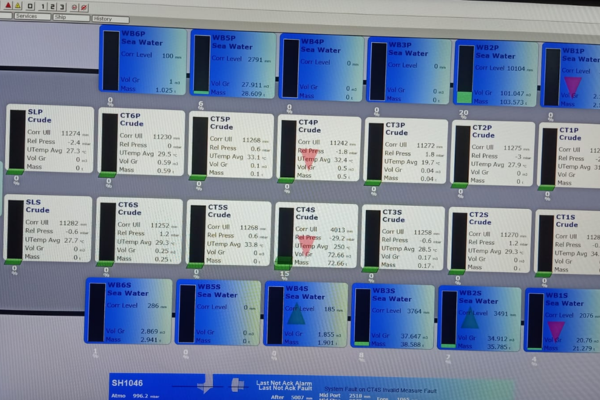
Task: Click the WB2P tank level bar
Action: click(x=465, y=75)
